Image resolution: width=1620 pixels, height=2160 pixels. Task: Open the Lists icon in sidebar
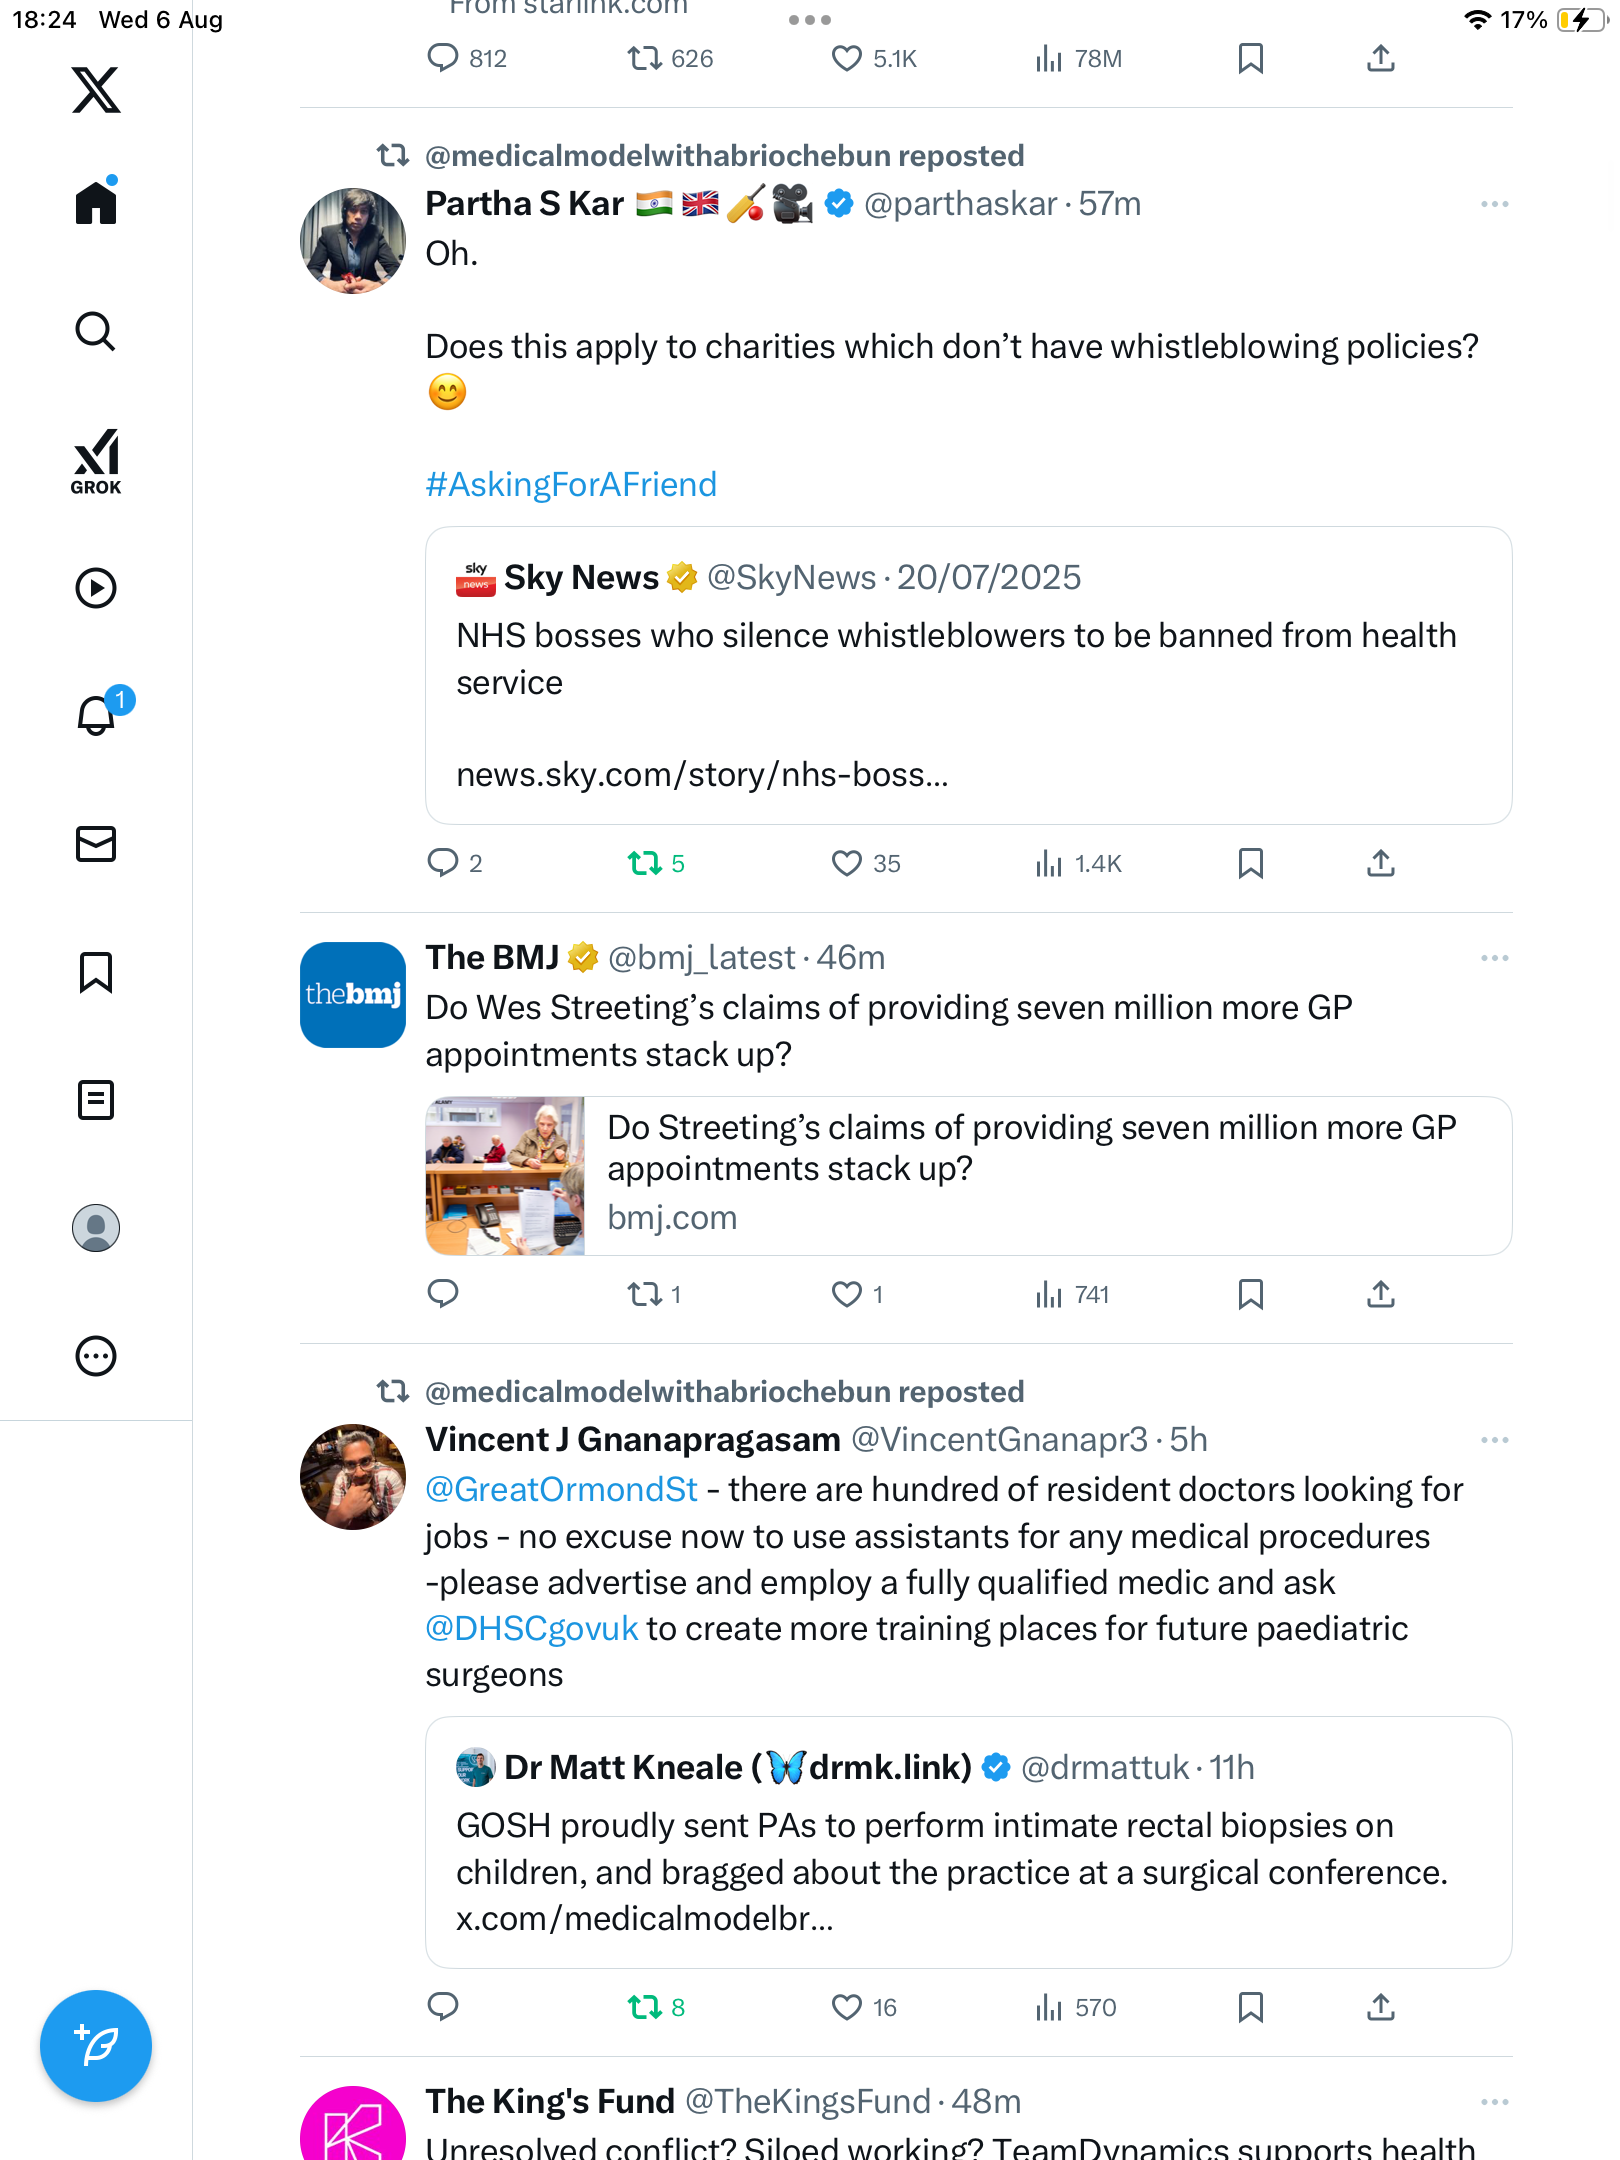click(x=96, y=1100)
